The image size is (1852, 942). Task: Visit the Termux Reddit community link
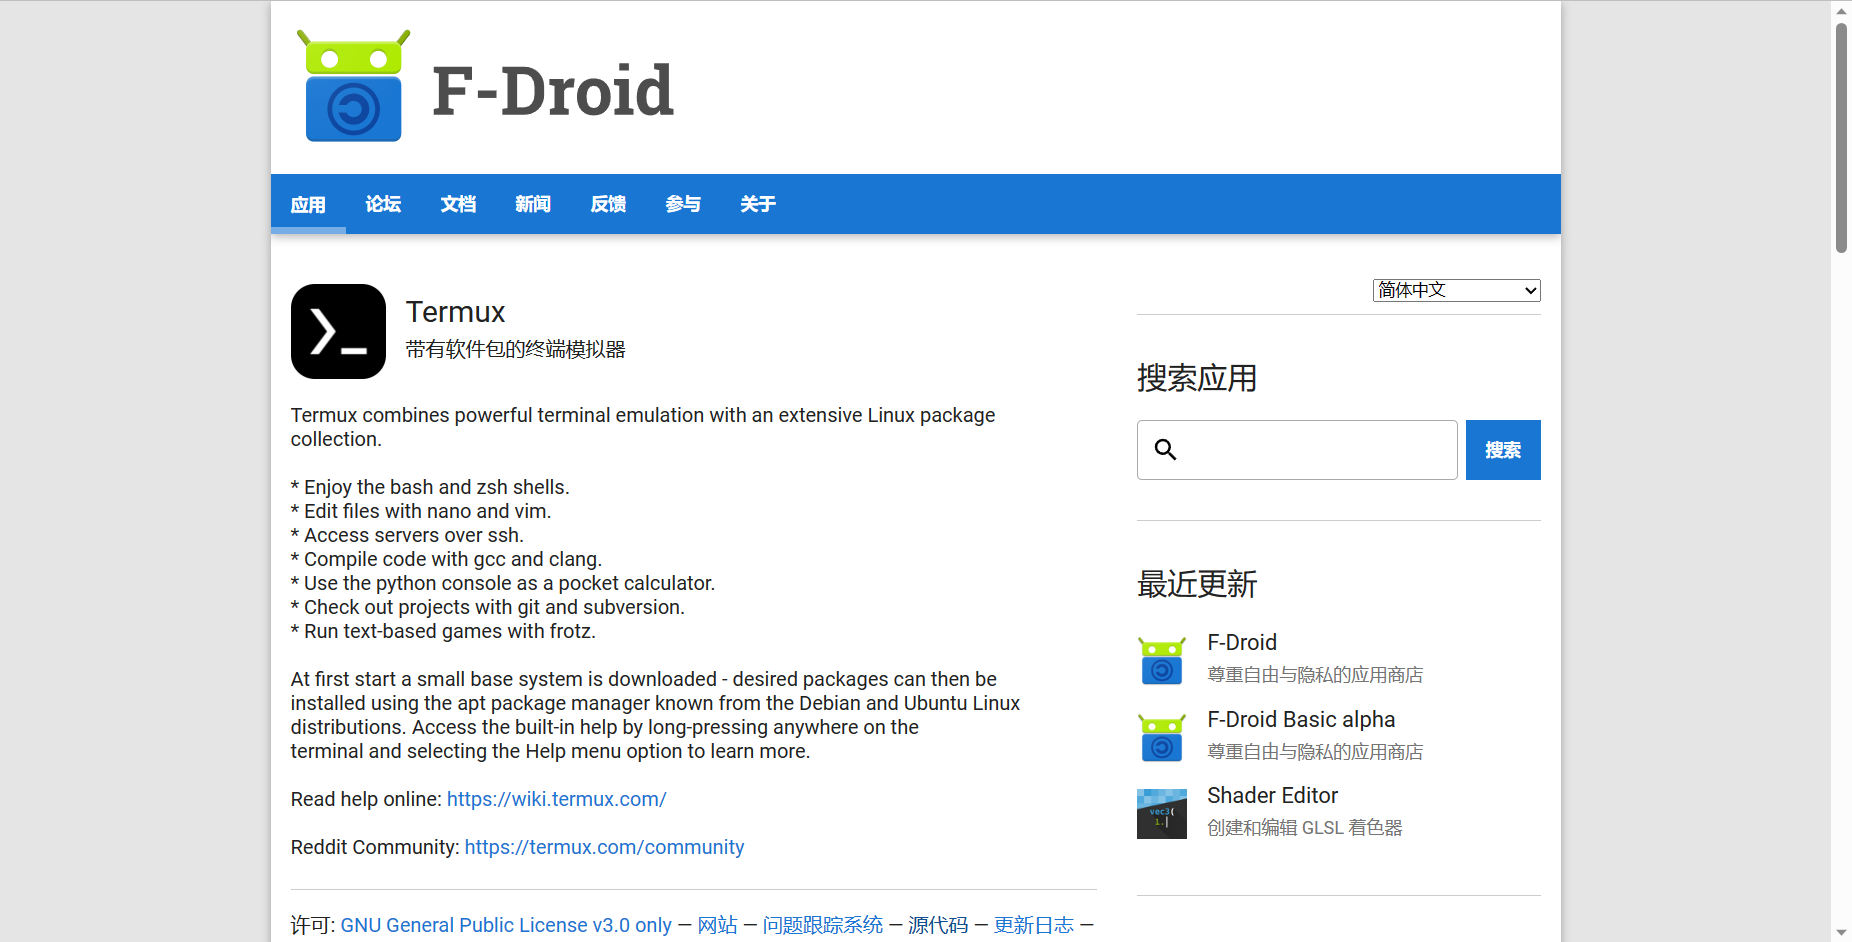point(604,847)
